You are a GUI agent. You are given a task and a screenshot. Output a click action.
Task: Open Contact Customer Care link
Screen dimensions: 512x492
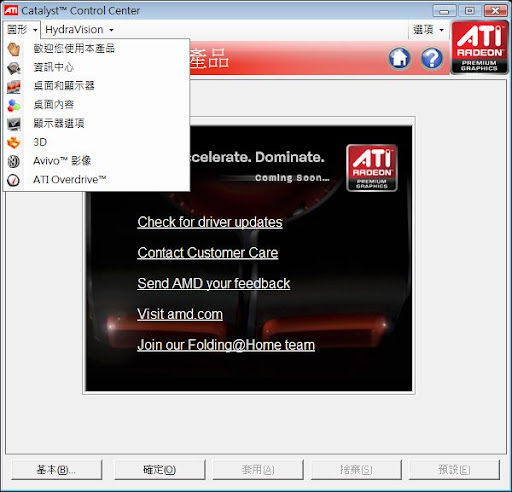(208, 253)
